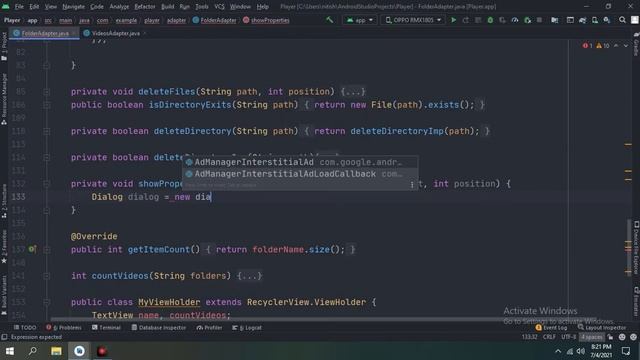Open the Database Inspector tool window
640x360 pixels.
click(x=158, y=327)
